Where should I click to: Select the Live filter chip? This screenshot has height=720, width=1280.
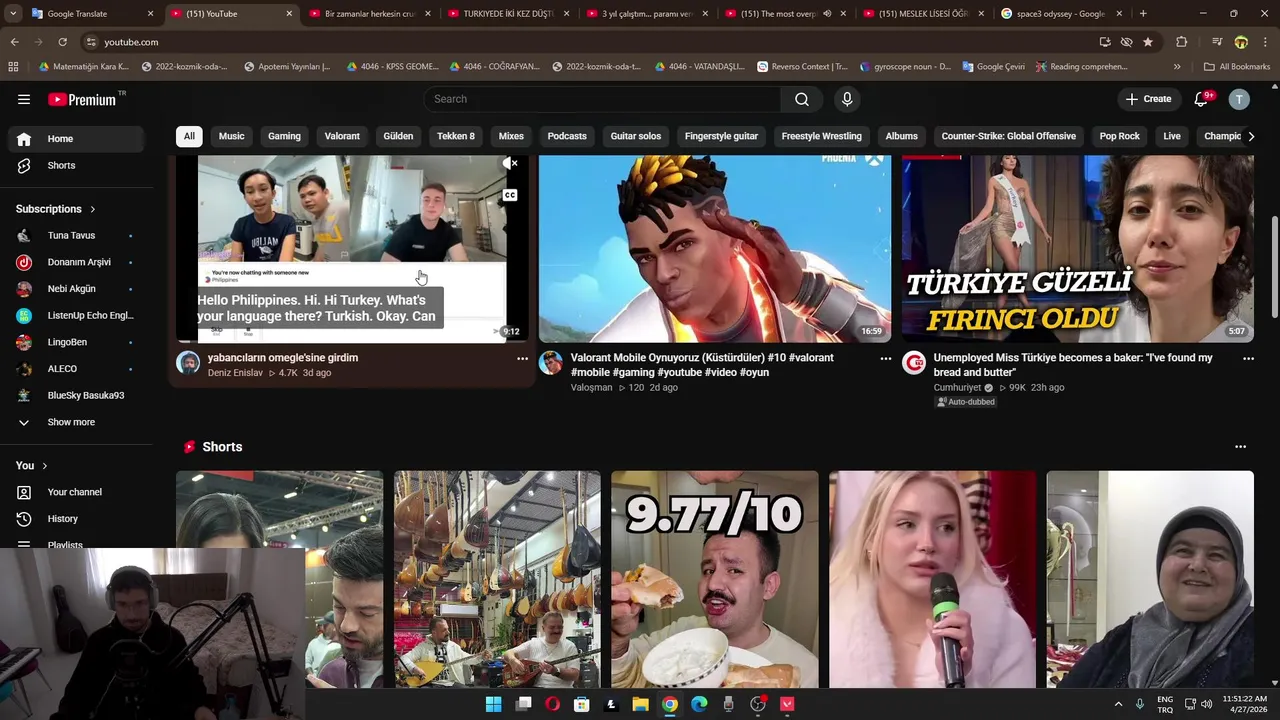(1172, 136)
